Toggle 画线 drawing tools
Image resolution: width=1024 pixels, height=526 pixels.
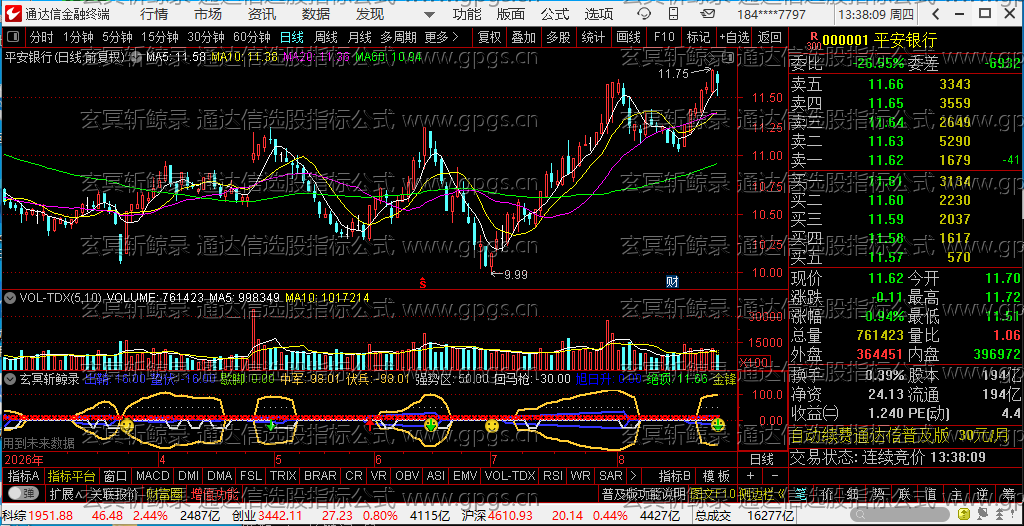[x=628, y=37]
